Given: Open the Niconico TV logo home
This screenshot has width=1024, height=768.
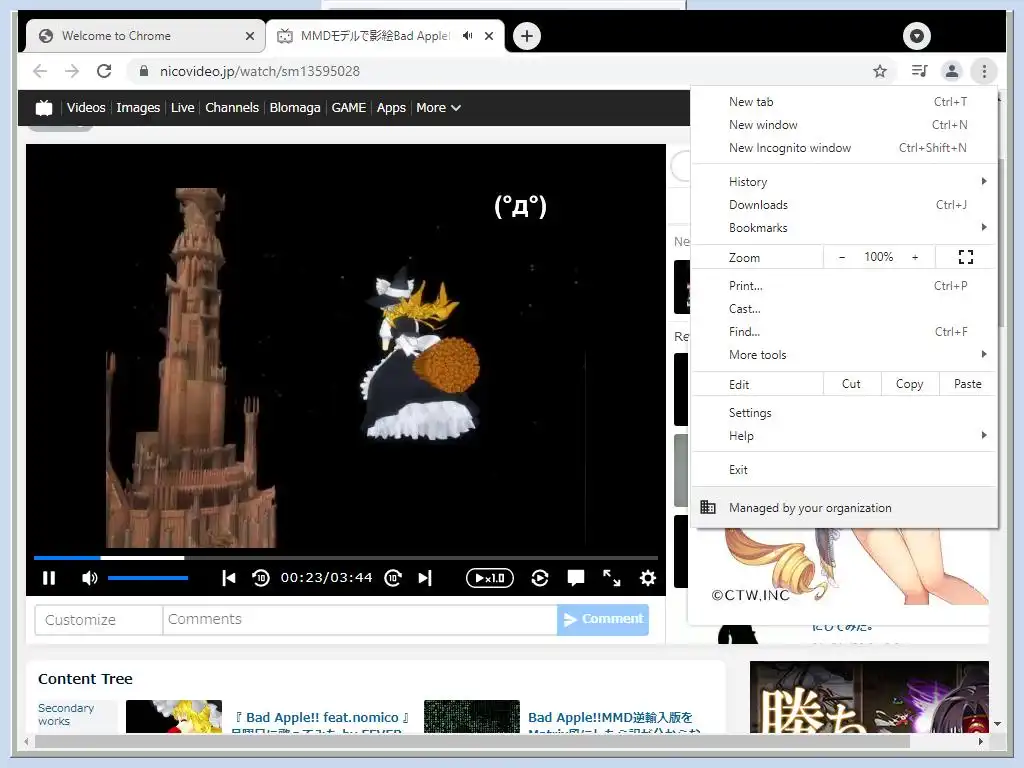Looking at the screenshot, I should pyautogui.click(x=44, y=108).
